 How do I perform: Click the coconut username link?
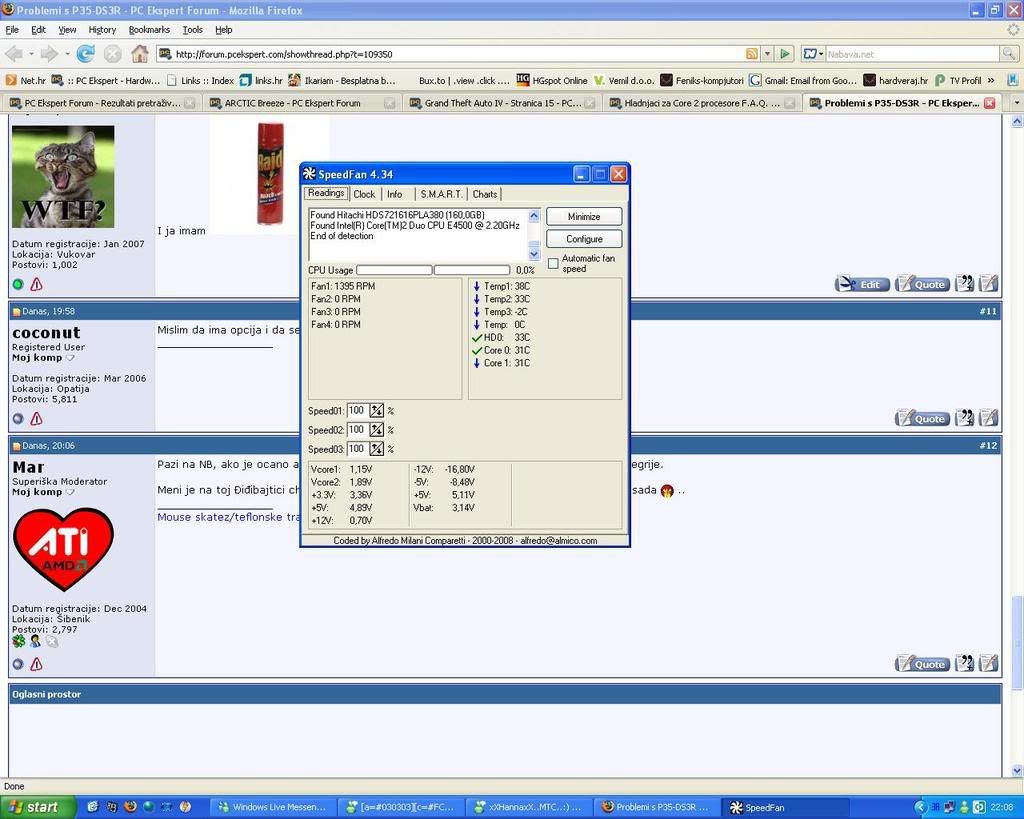click(x=46, y=332)
